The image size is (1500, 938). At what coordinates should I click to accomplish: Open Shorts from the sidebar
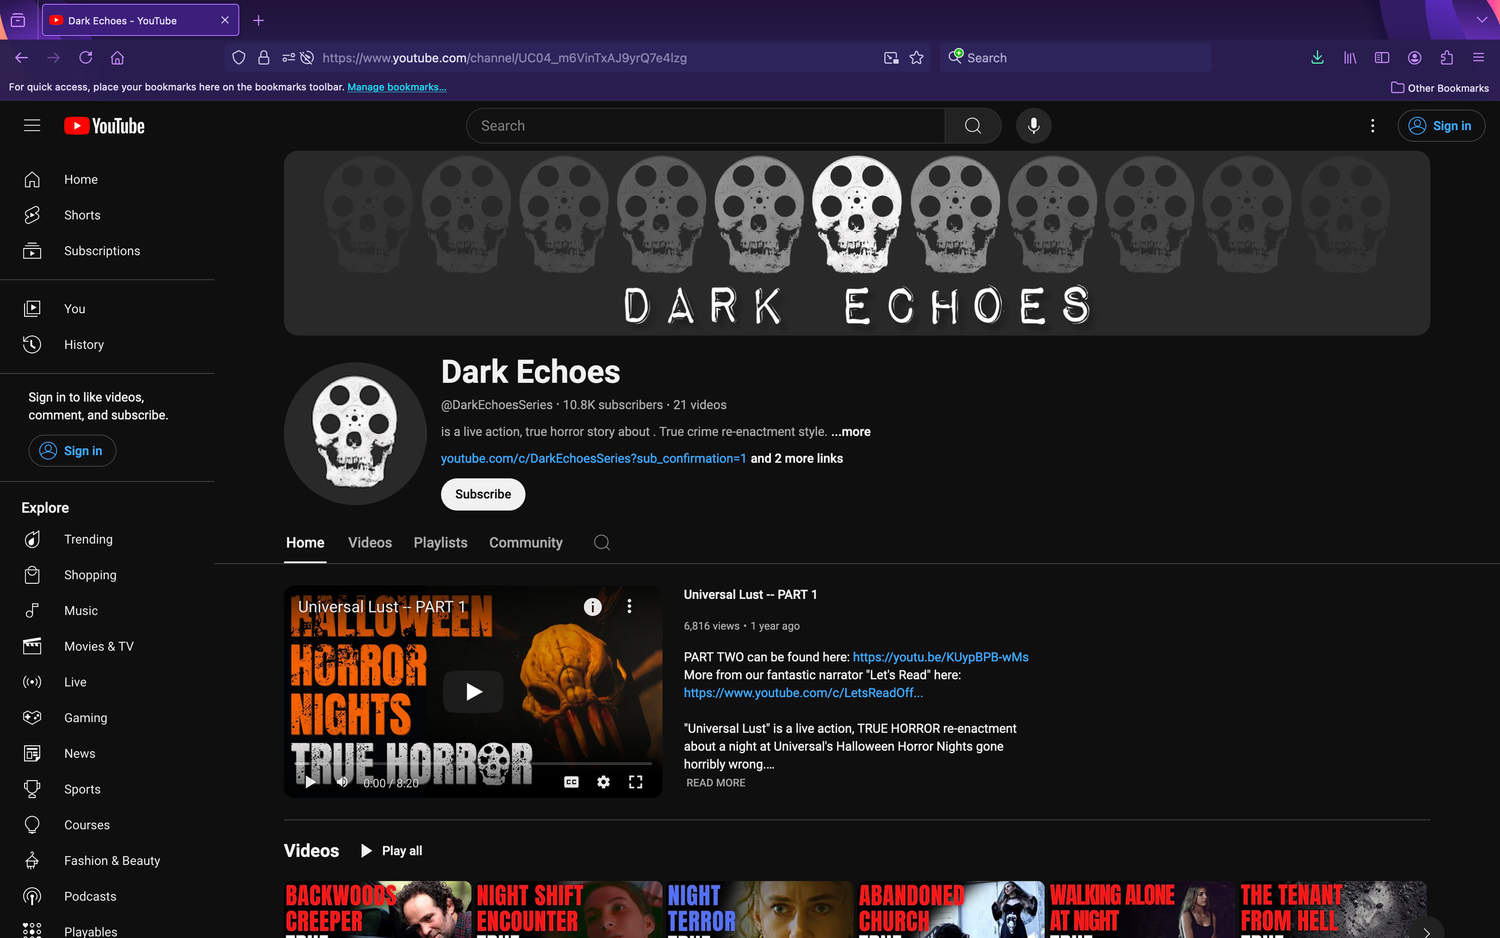pos(107,215)
